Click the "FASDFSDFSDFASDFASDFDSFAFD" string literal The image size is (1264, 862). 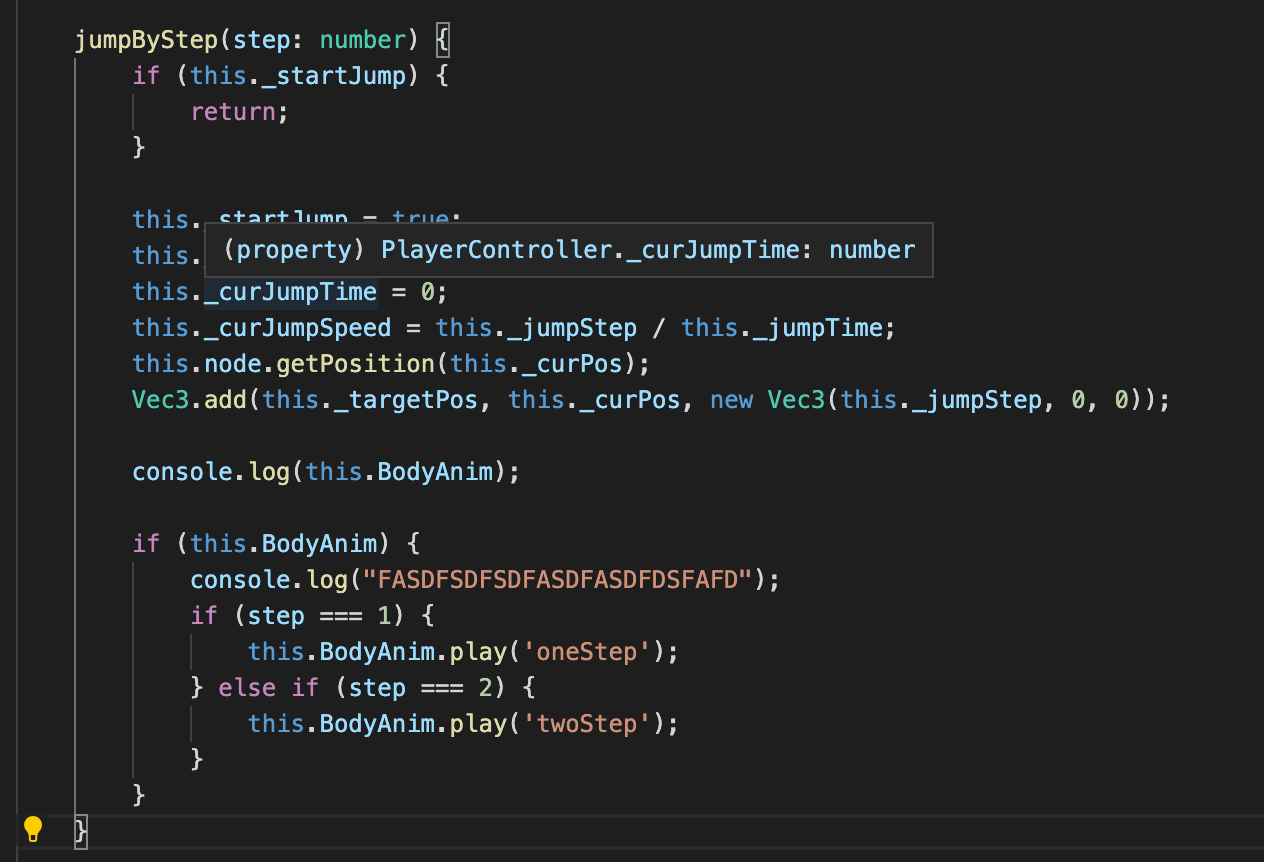point(557,580)
